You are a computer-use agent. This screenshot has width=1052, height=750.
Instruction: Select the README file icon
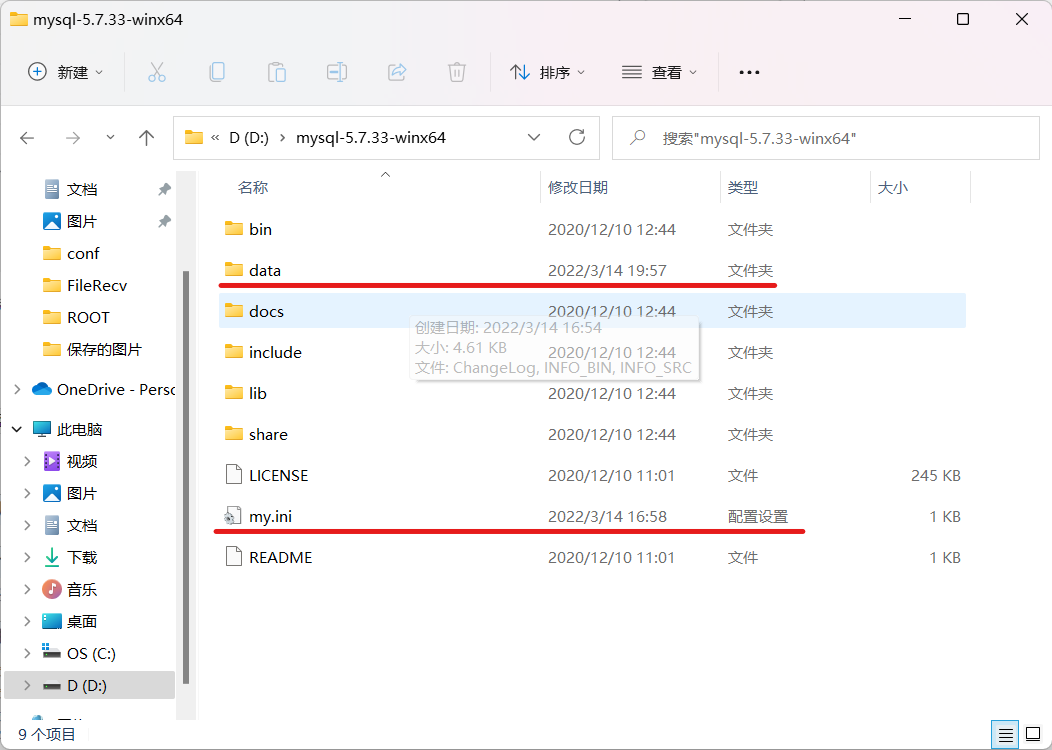(x=233, y=557)
